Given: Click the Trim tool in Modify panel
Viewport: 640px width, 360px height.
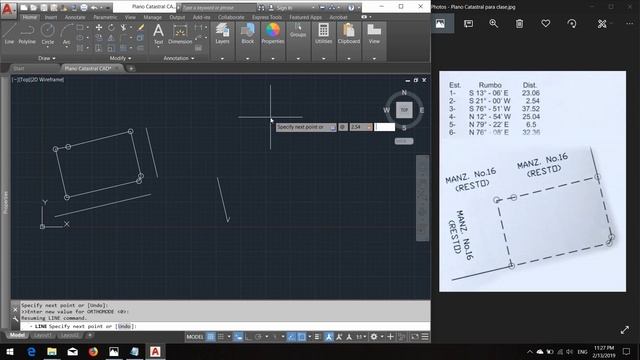Looking at the screenshot, I should pos(123,28).
